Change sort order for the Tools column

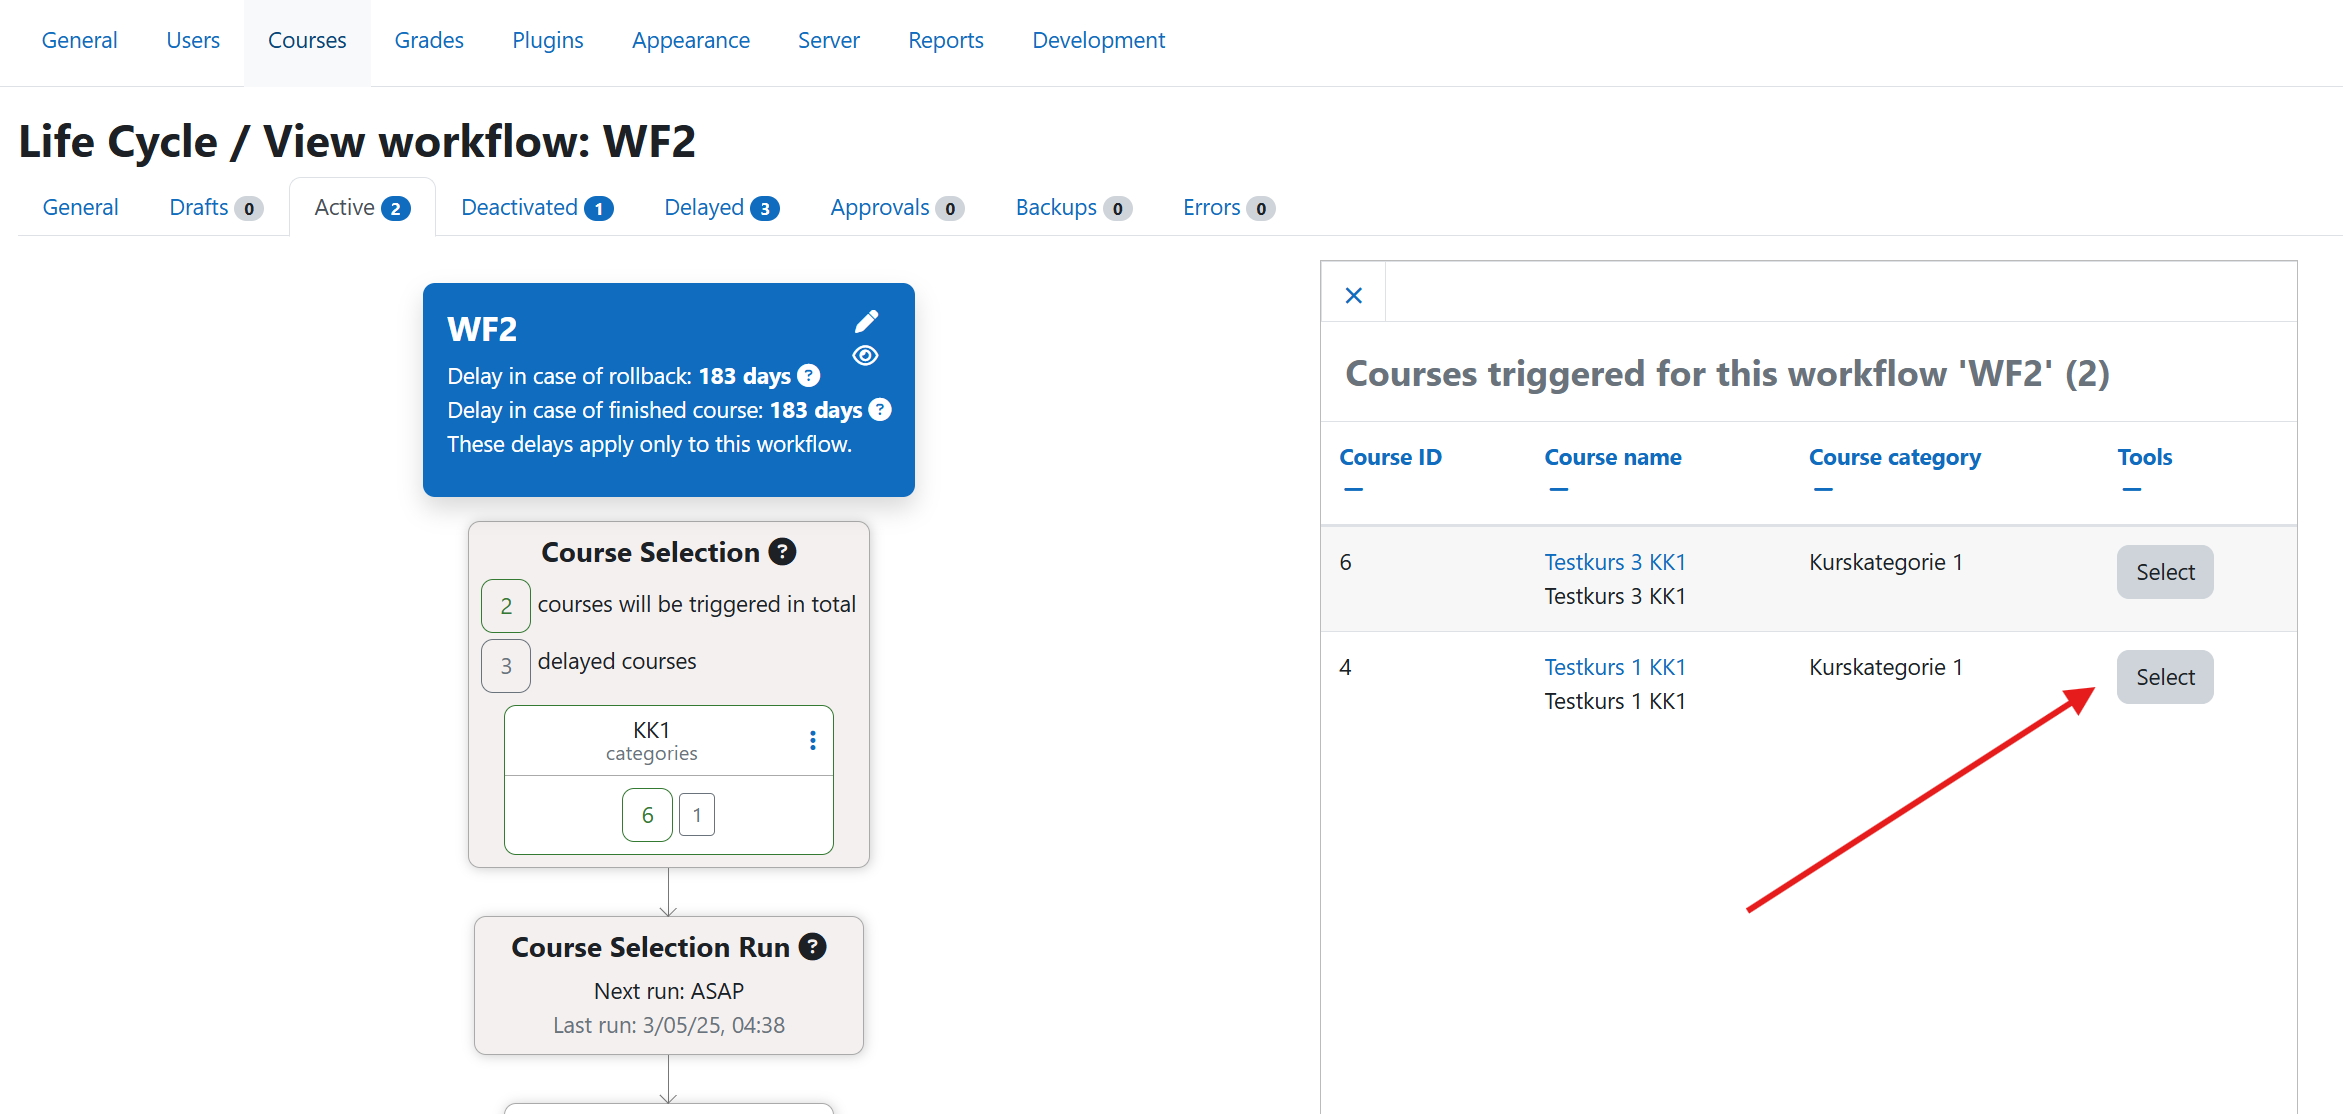click(2131, 488)
